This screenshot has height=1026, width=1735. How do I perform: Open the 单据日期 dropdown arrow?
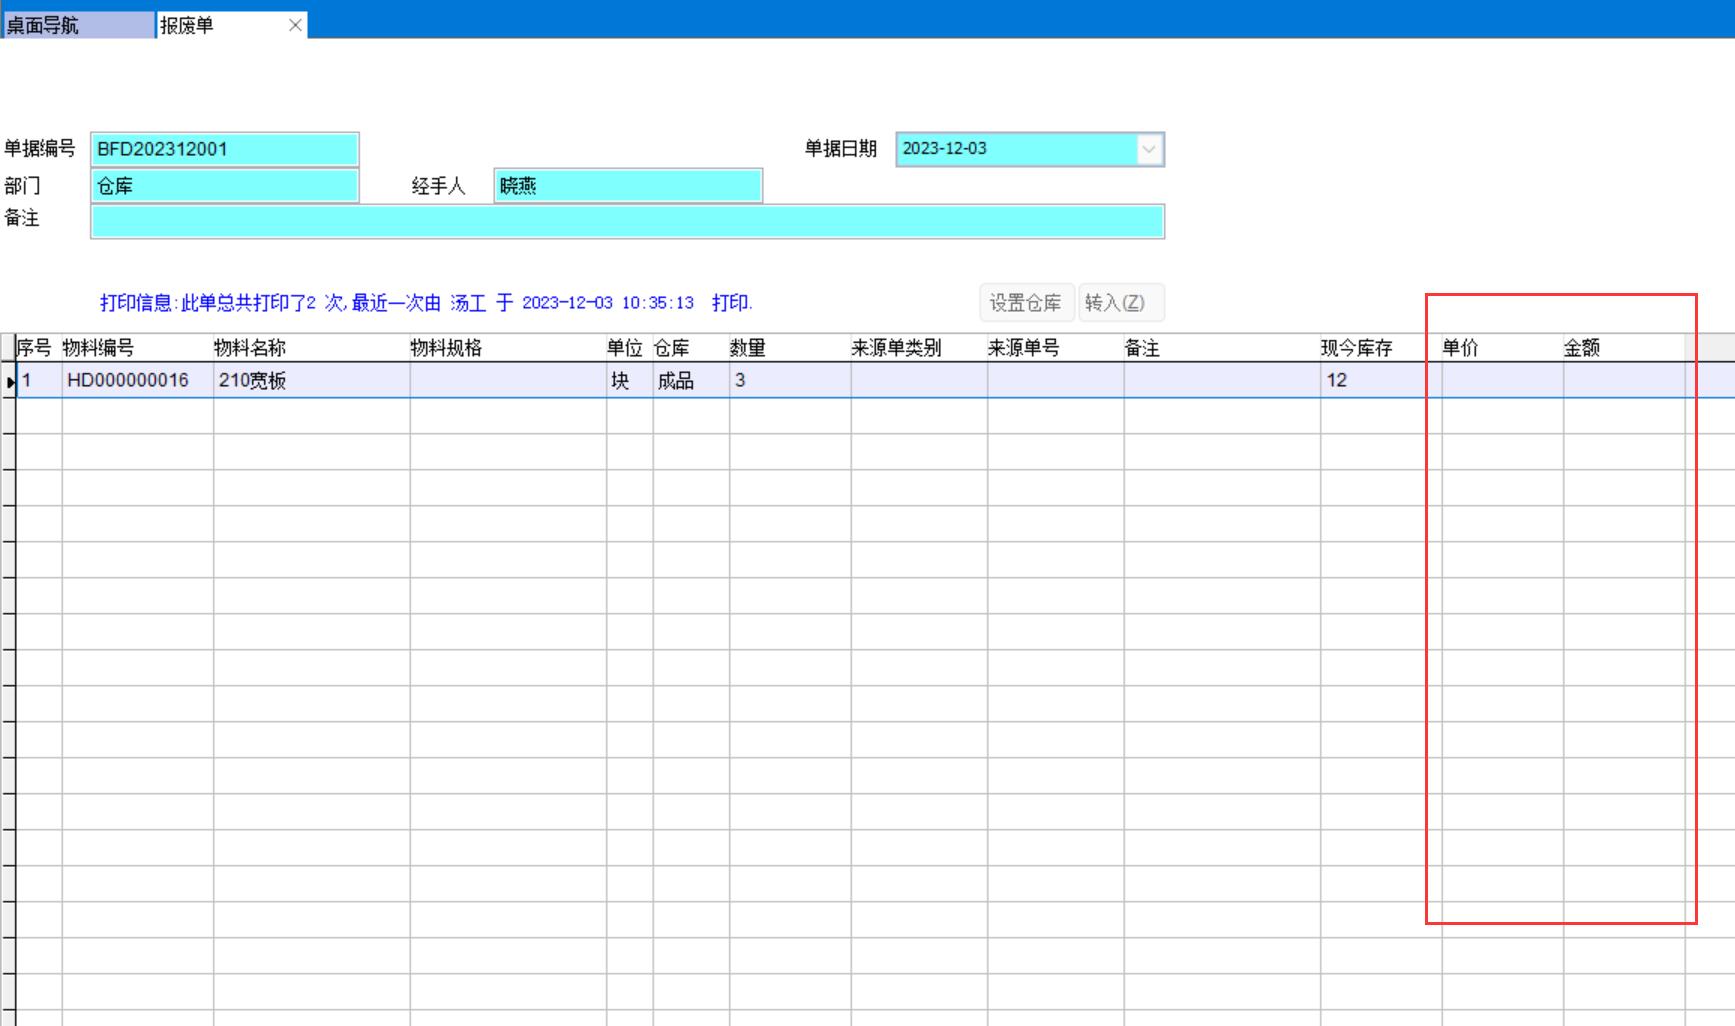[x=1149, y=149]
